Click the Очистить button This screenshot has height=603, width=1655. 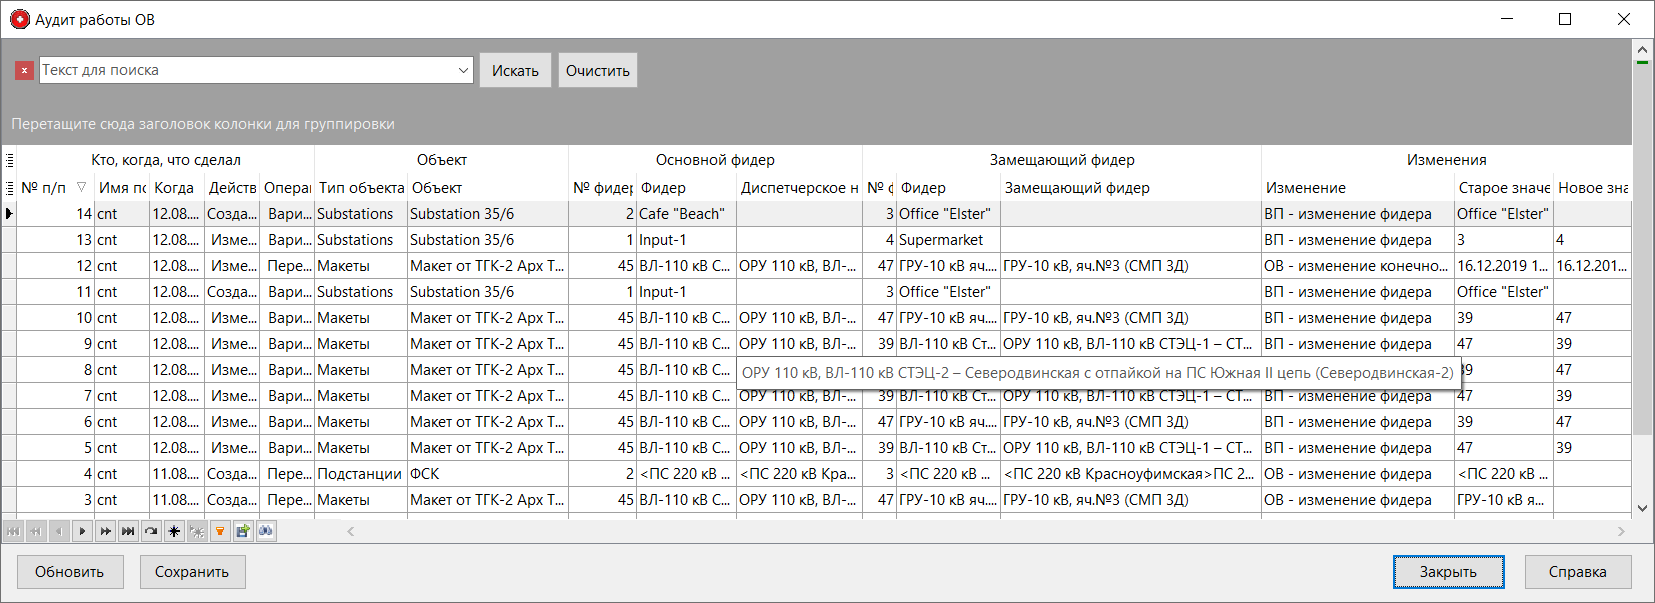(597, 70)
